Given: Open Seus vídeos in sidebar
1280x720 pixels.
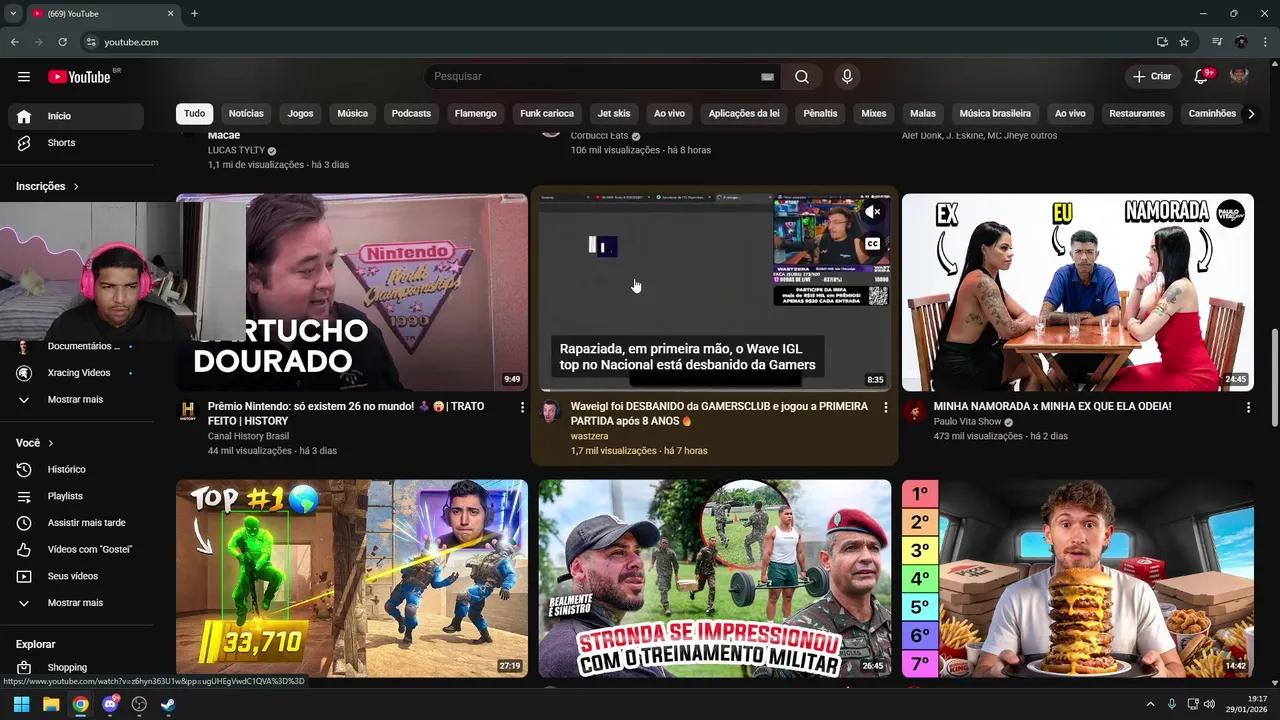Looking at the screenshot, I should point(76,576).
